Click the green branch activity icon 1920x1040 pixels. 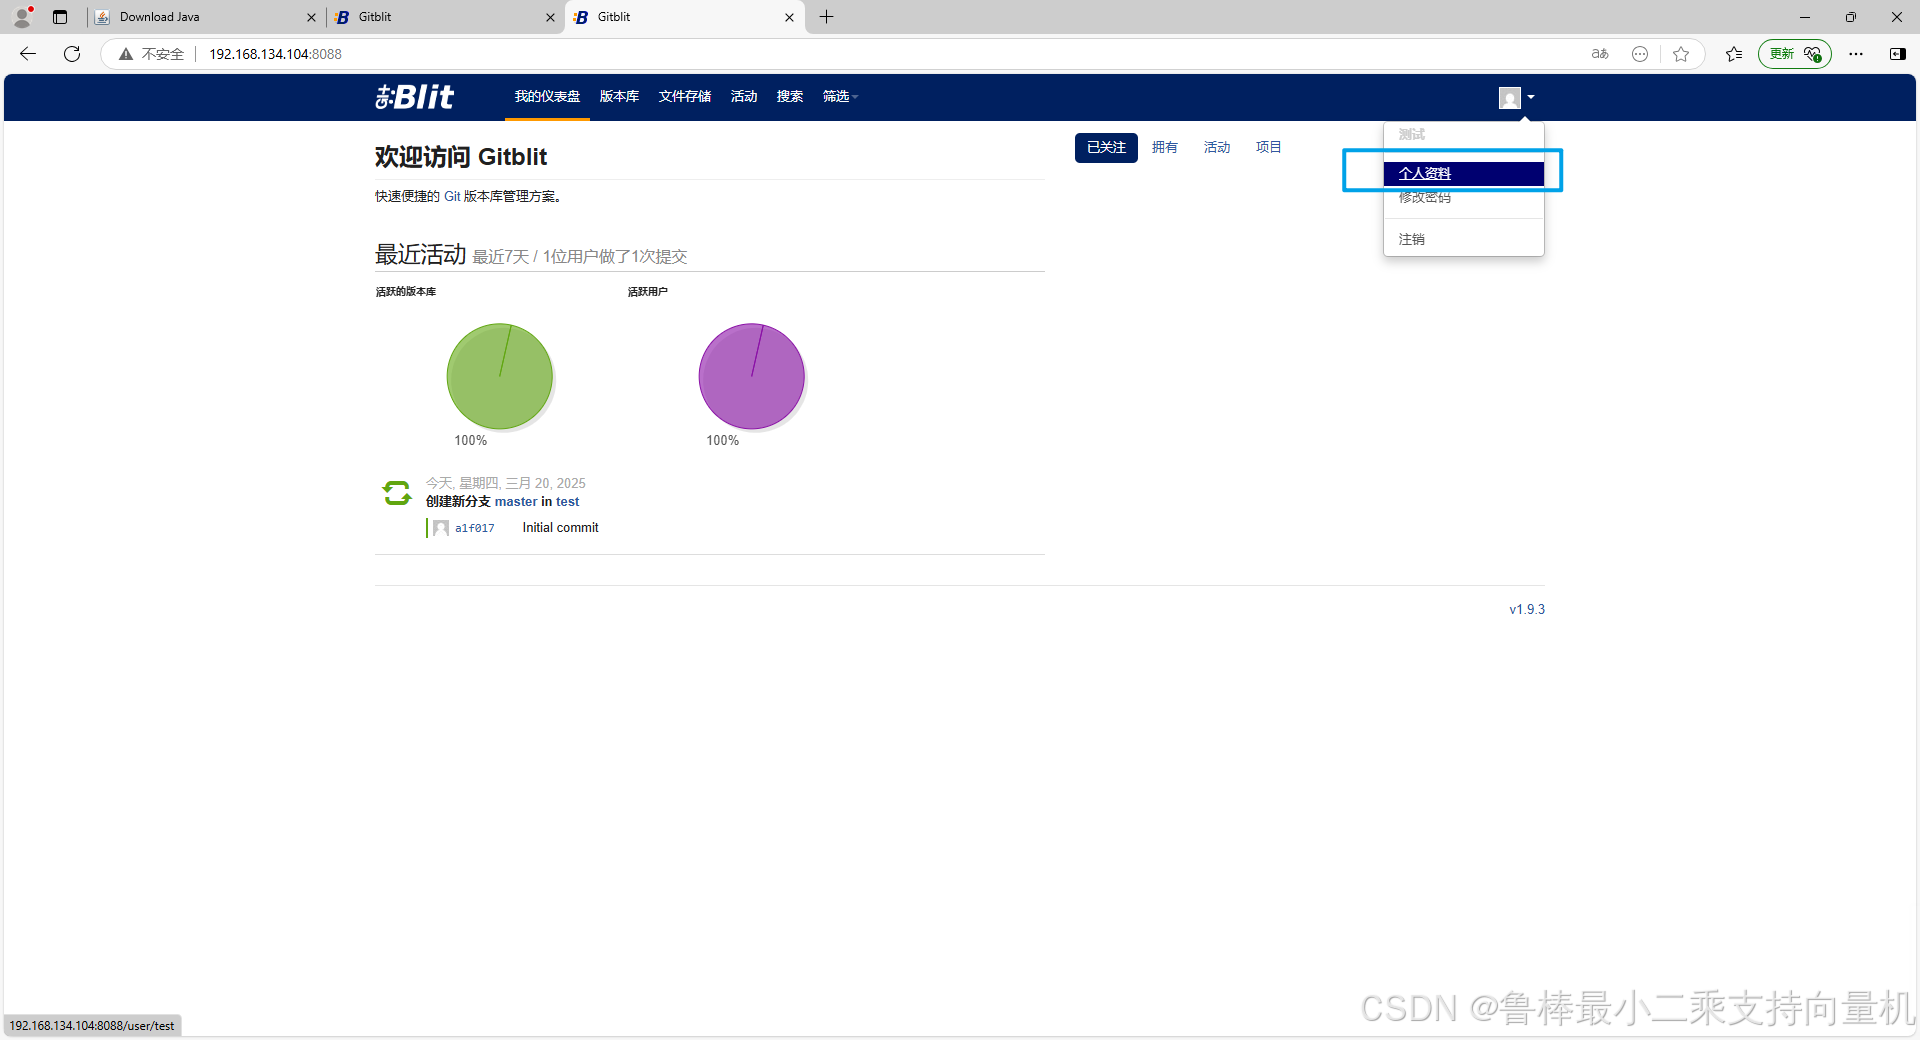(396, 492)
